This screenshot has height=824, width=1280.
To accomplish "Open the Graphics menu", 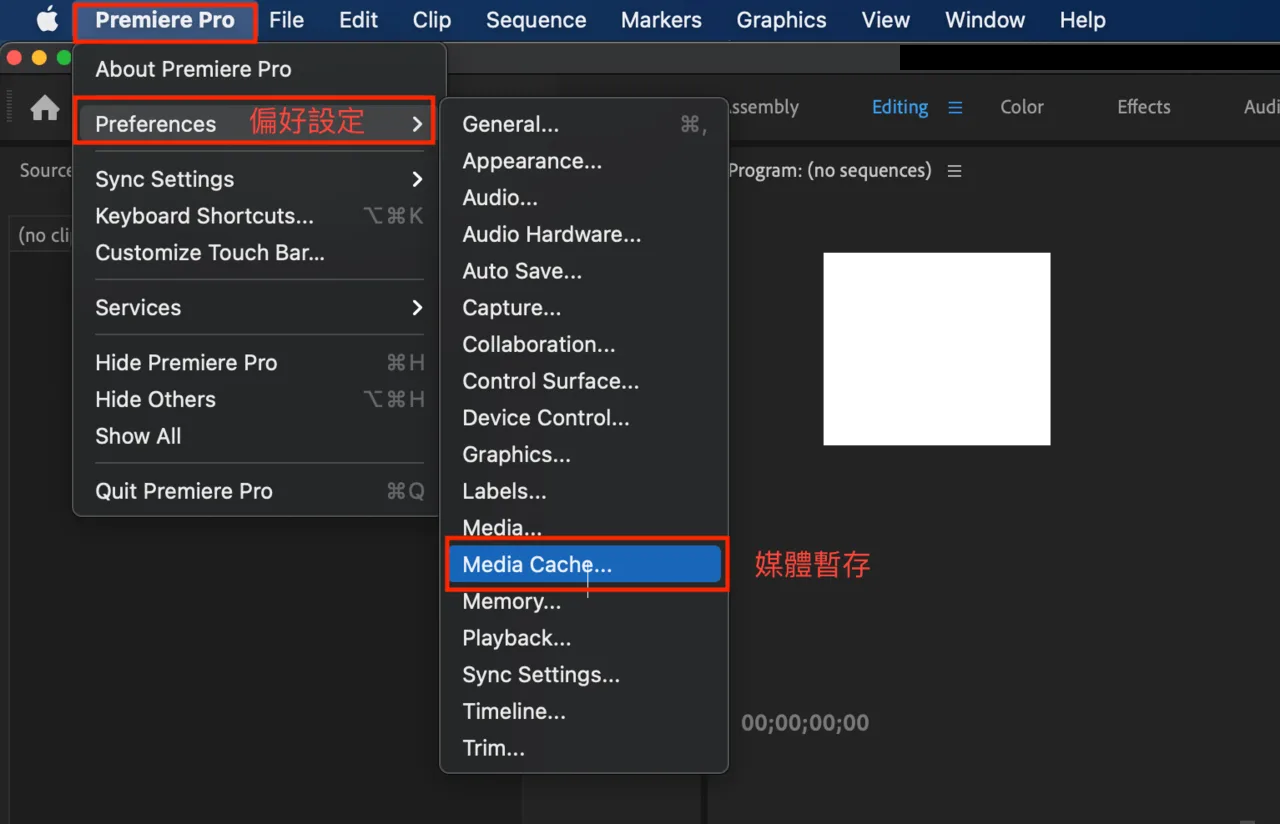I will click(781, 20).
